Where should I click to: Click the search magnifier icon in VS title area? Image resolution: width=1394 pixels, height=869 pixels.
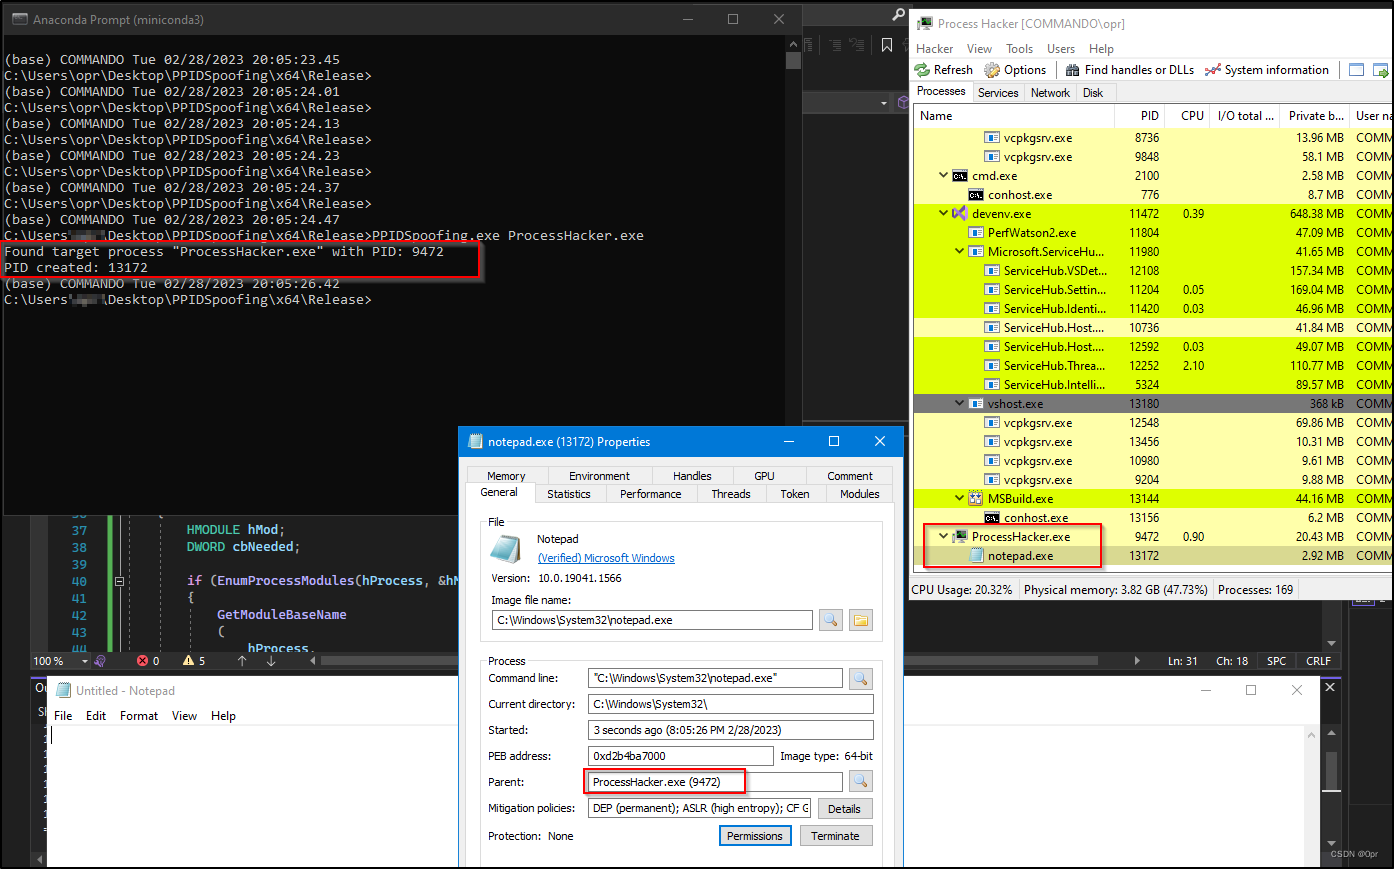(x=899, y=14)
